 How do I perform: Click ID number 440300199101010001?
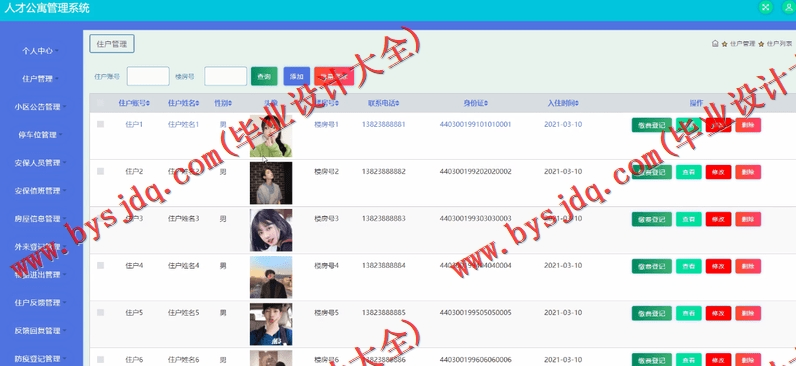[x=476, y=124]
